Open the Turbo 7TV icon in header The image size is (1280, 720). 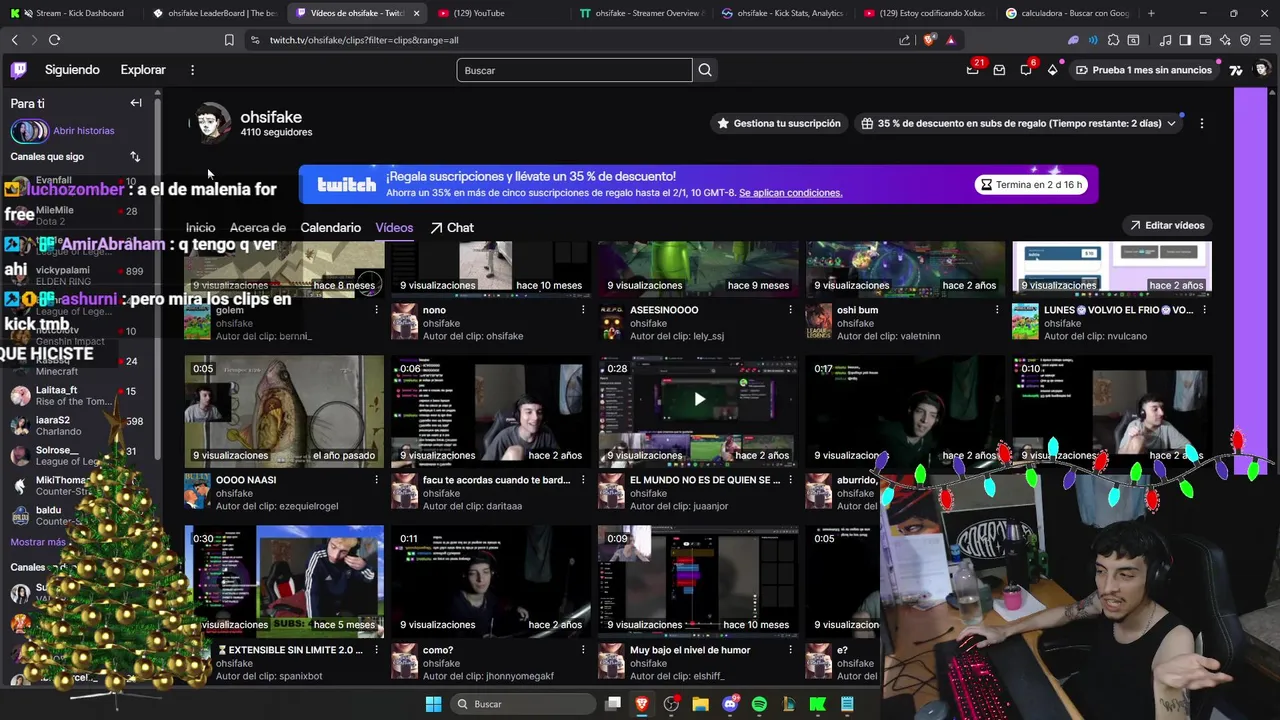pyautogui.click(x=1236, y=70)
